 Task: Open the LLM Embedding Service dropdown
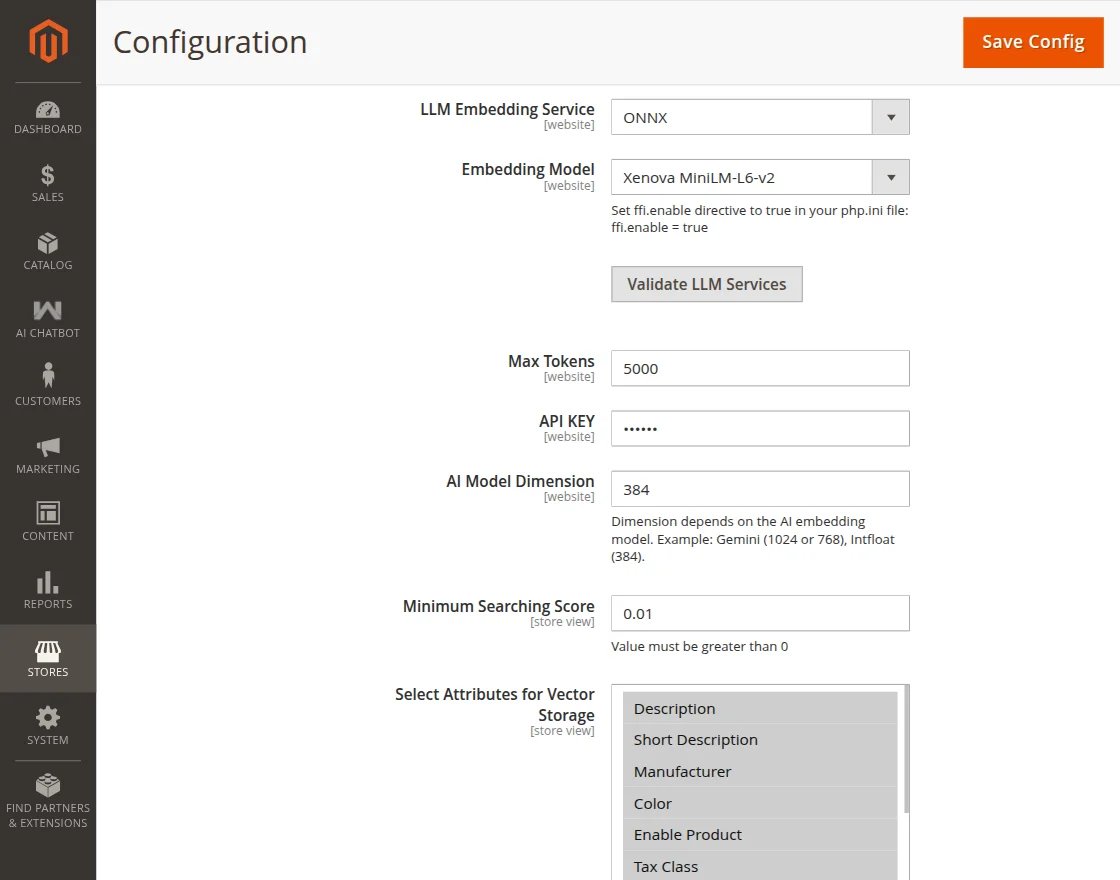(889, 116)
